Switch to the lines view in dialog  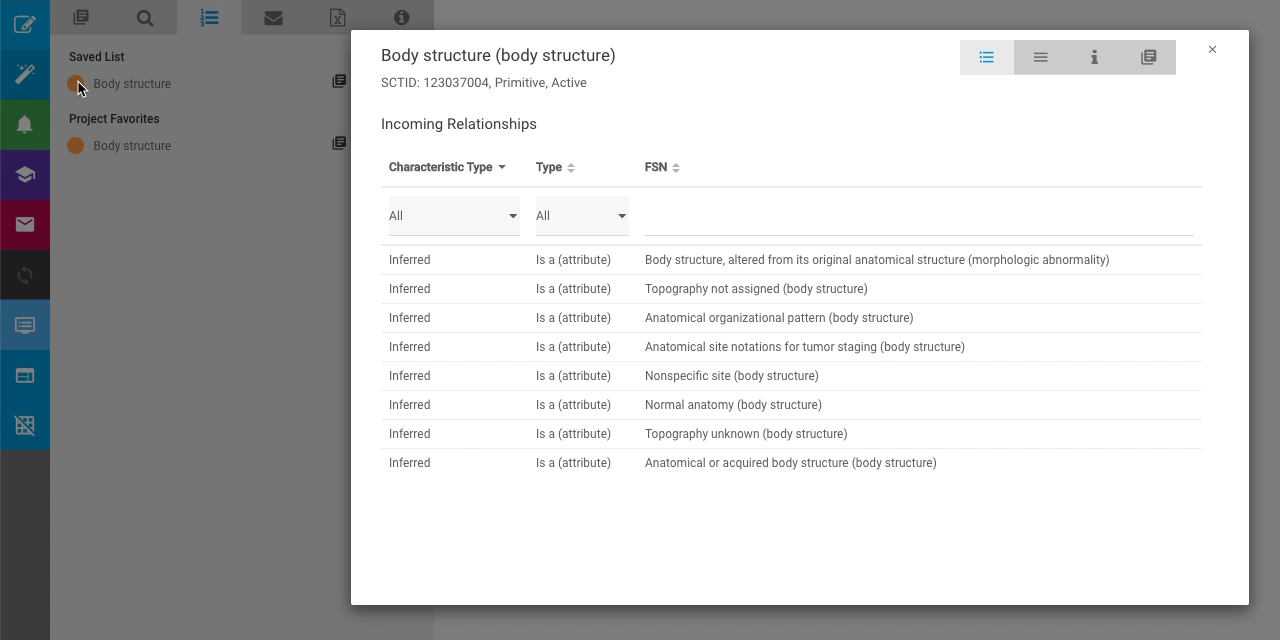click(1041, 57)
